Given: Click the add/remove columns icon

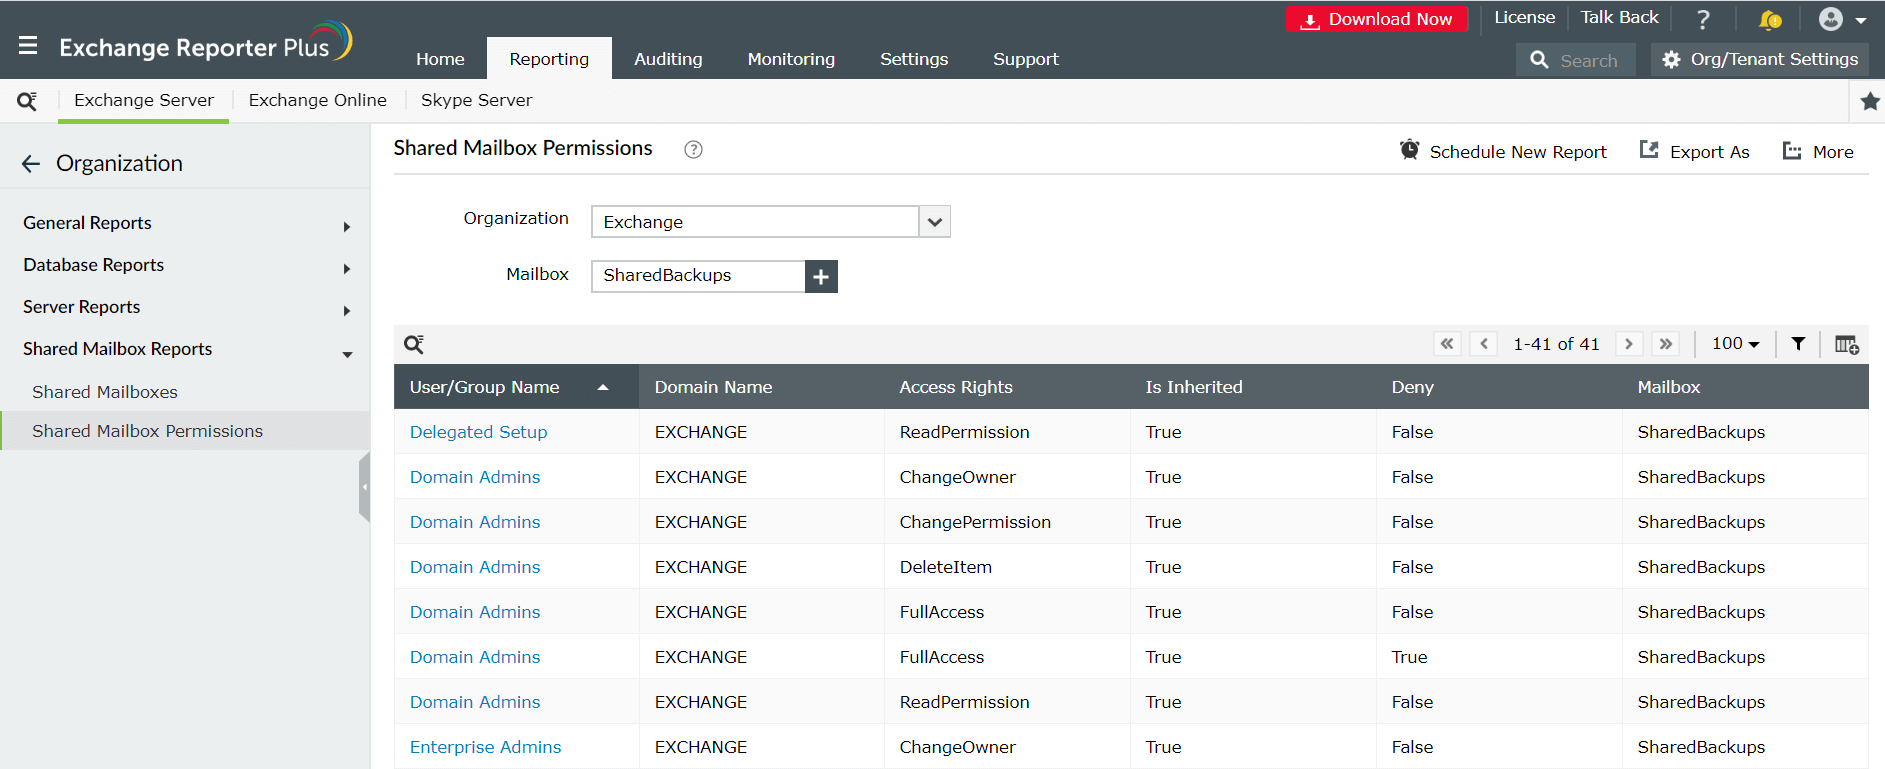Looking at the screenshot, I should tap(1846, 344).
